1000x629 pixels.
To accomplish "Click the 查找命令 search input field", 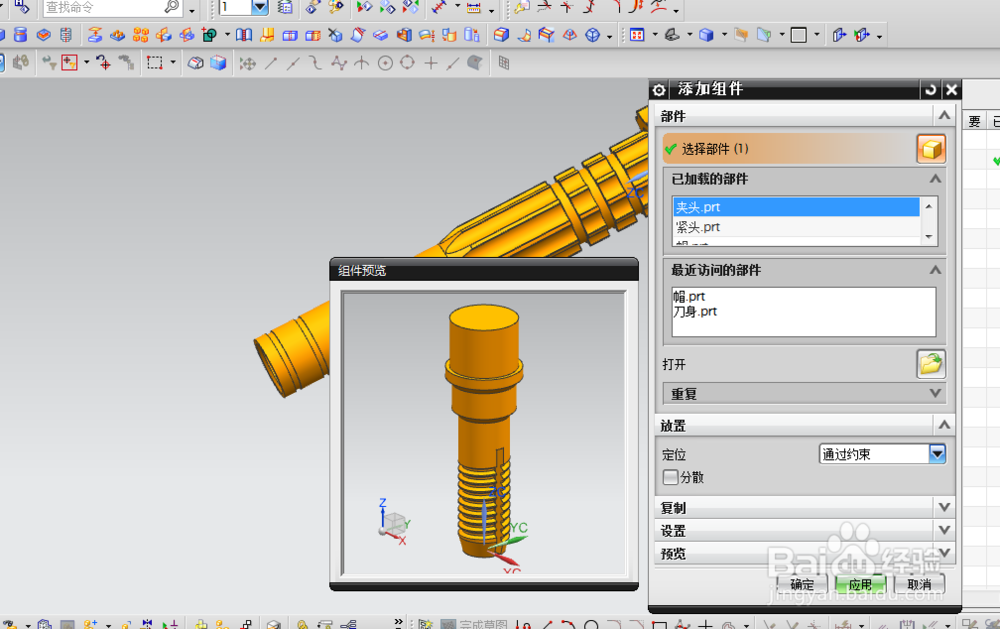I will click(104, 7).
